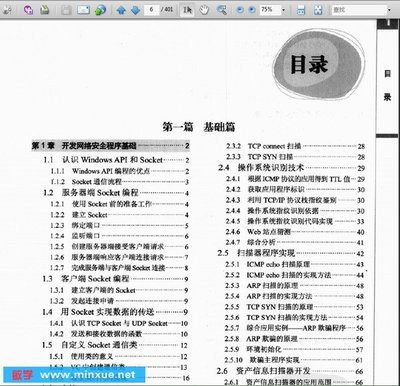Open the find box dropdown arrow
The image size is (400, 386).
click(389, 10)
